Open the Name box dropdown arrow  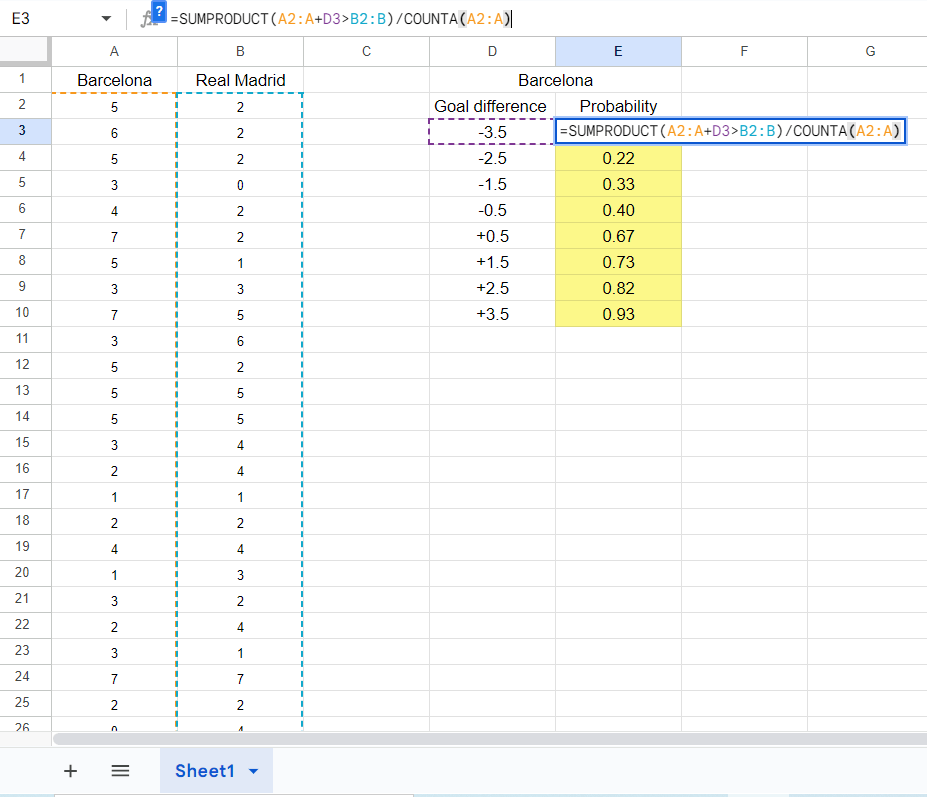[106, 19]
